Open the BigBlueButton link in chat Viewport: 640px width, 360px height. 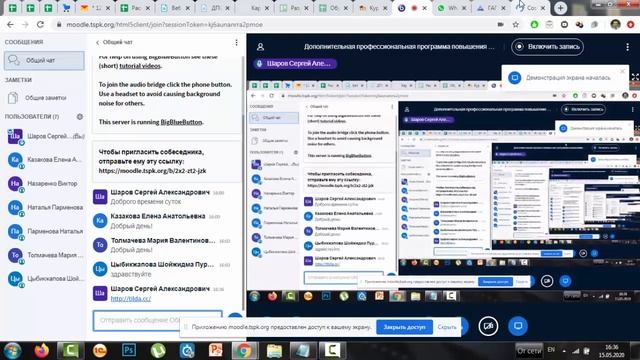(x=181, y=122)
